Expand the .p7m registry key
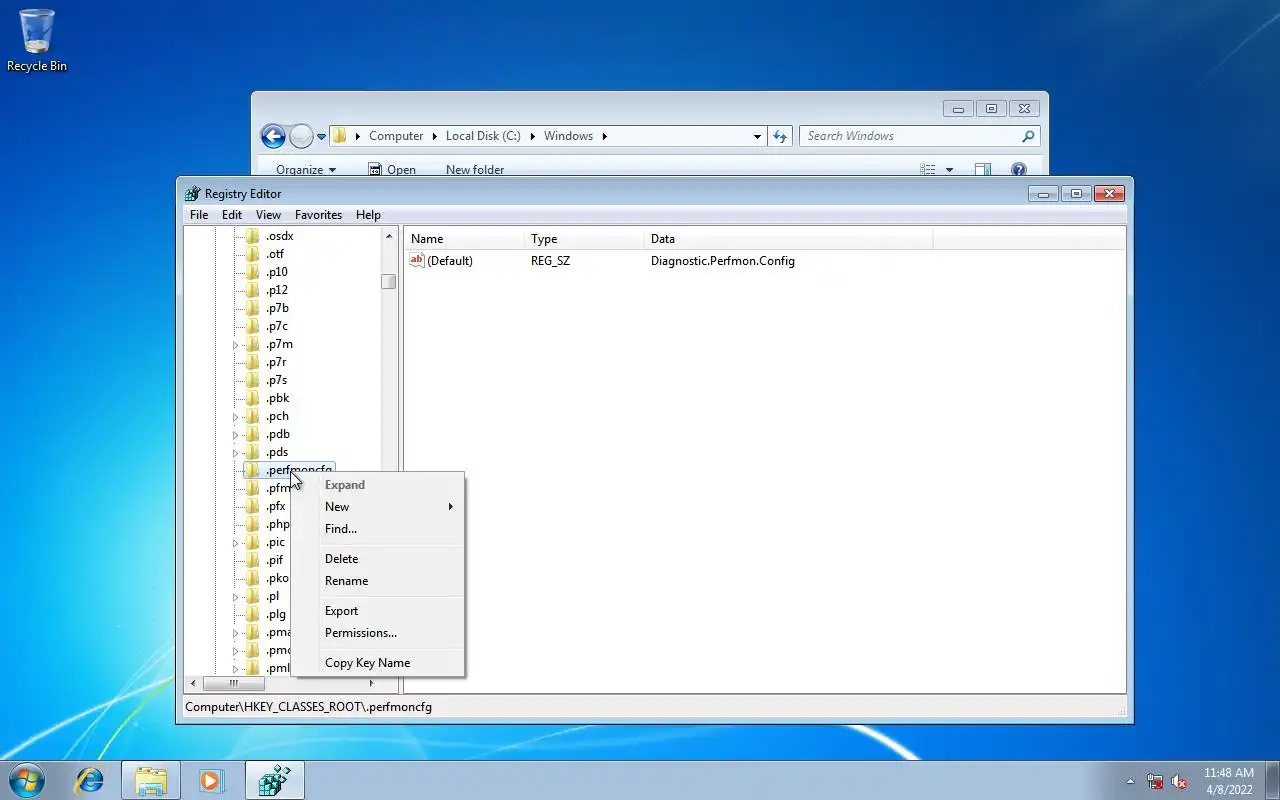This screenshot has width=1280, height=800. click(236, 345)
